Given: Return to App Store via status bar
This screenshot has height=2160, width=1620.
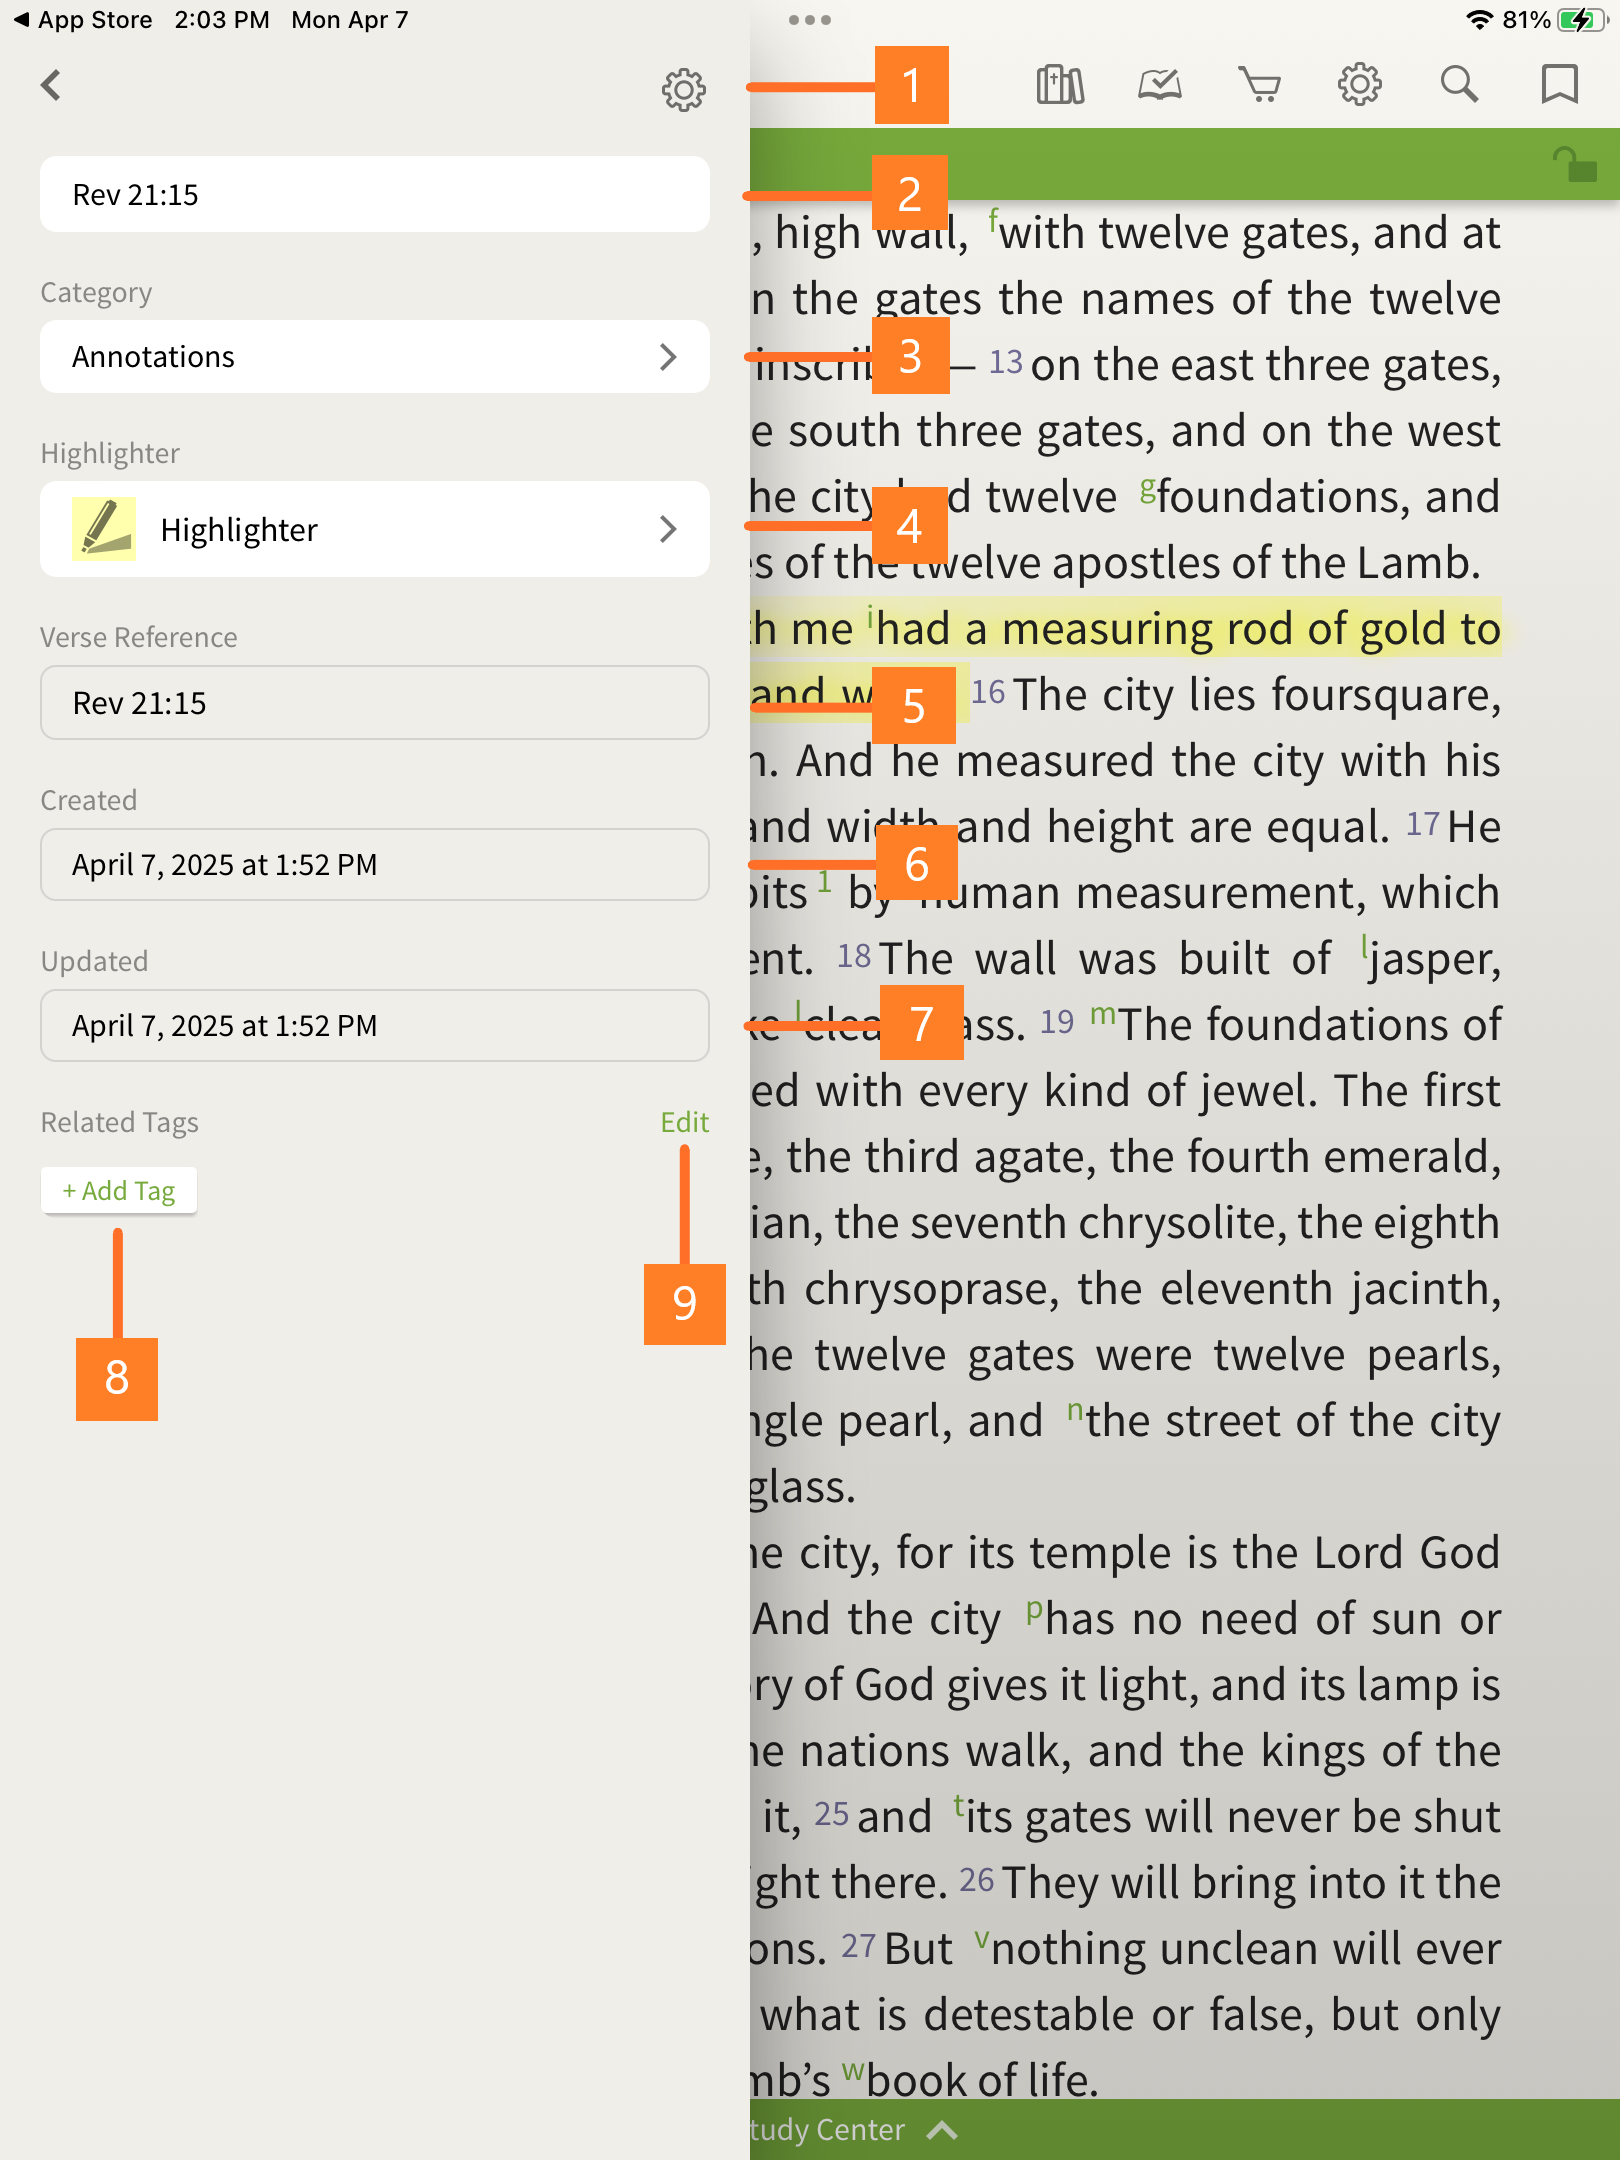Looking at the screenshot, I should pos(83,20).
